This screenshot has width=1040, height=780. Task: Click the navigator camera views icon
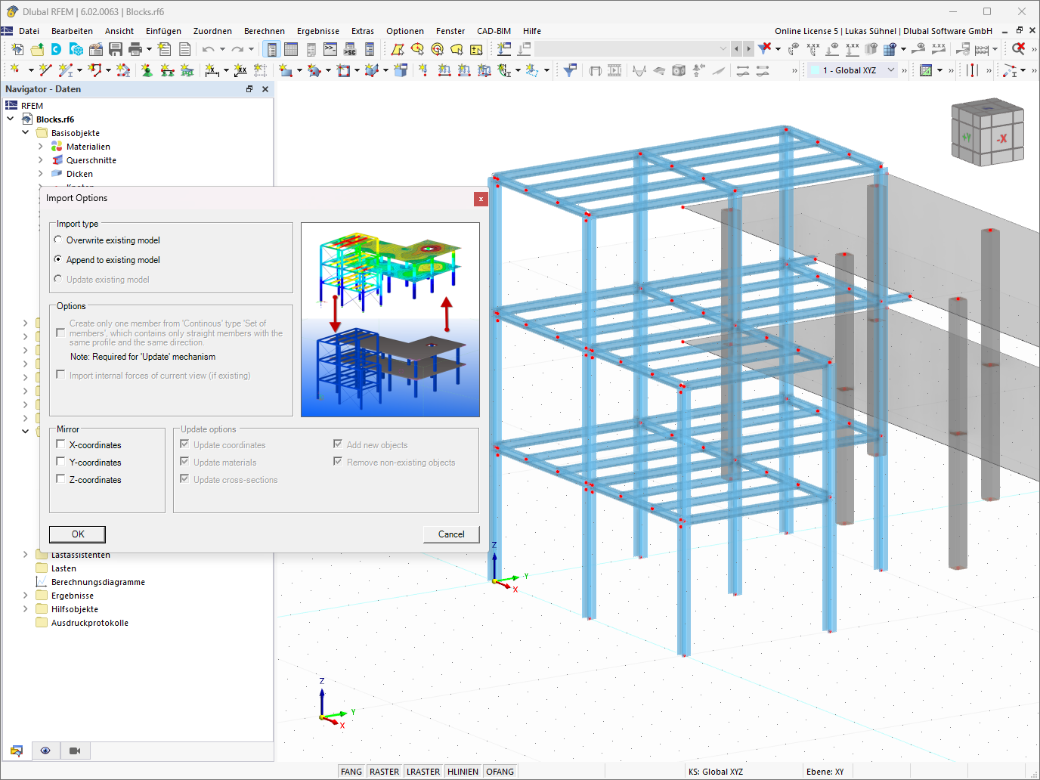tap(75, 751)
